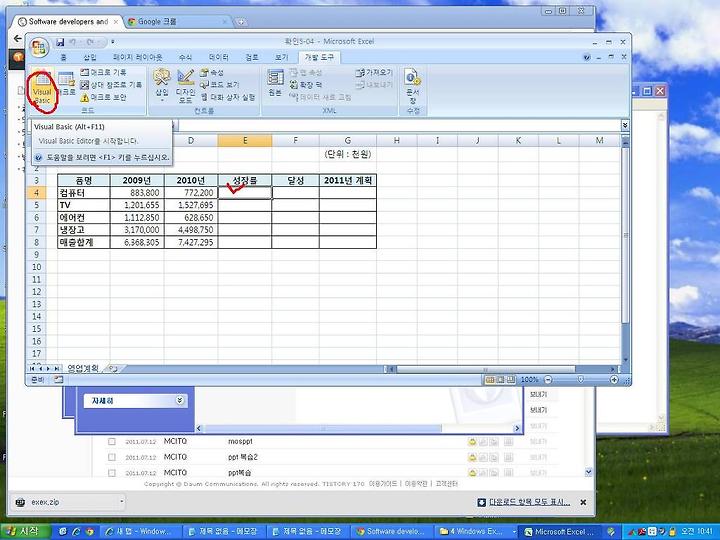Screen dimensions: 720x540
Task: Go to first sheet navigation arrow
Action: [32, 369]
